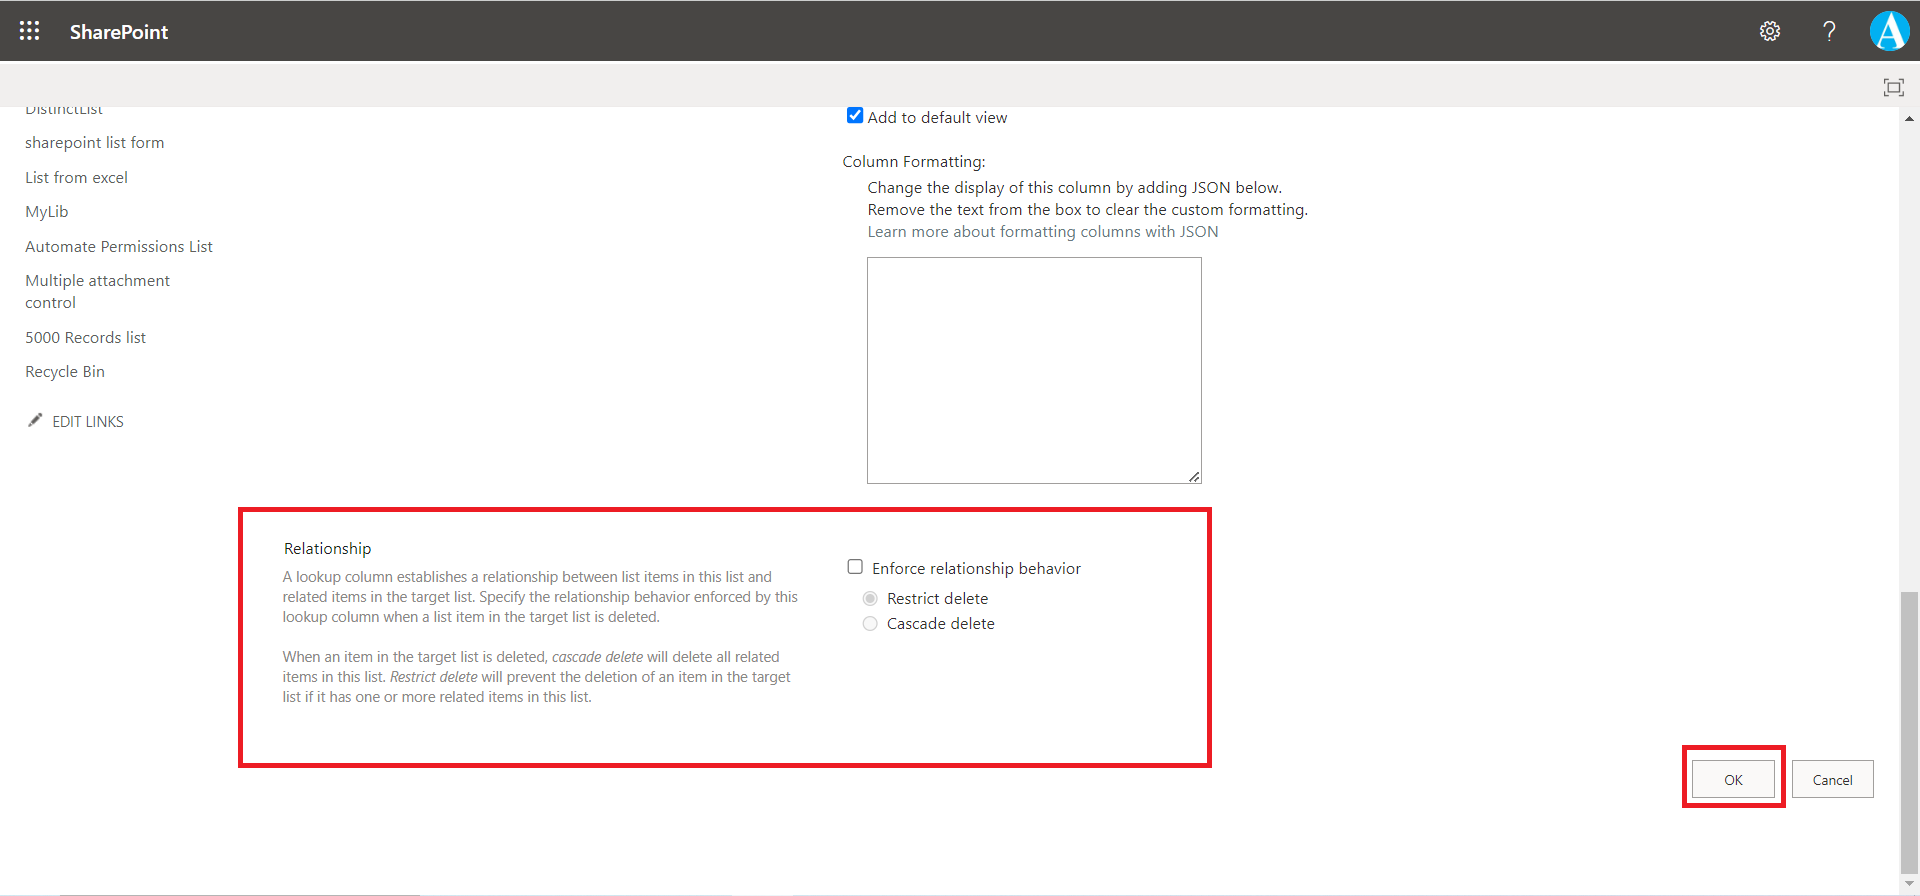Uncheck Add to default view checkbox

click(x=855, y=116)
